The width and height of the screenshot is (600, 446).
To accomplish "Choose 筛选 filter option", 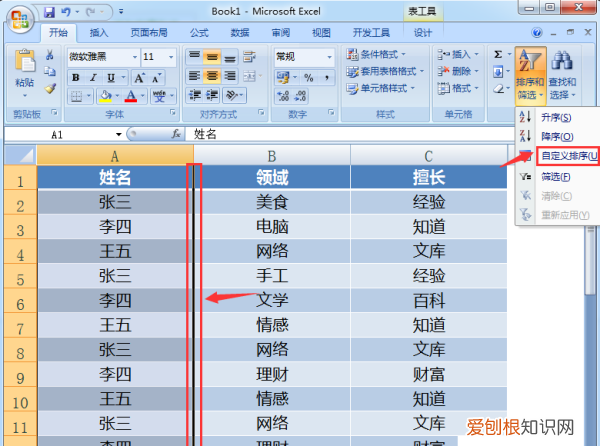I will 556,177.
